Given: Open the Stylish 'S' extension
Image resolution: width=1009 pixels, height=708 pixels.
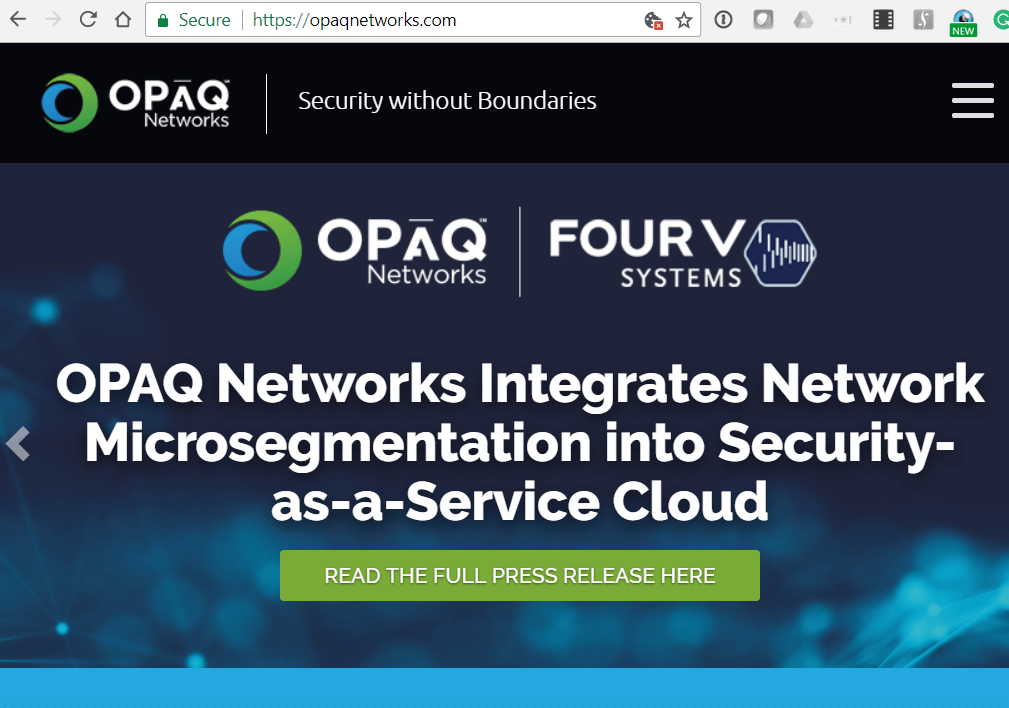Looking at the screenshot, I should click(x=923, y=19).
